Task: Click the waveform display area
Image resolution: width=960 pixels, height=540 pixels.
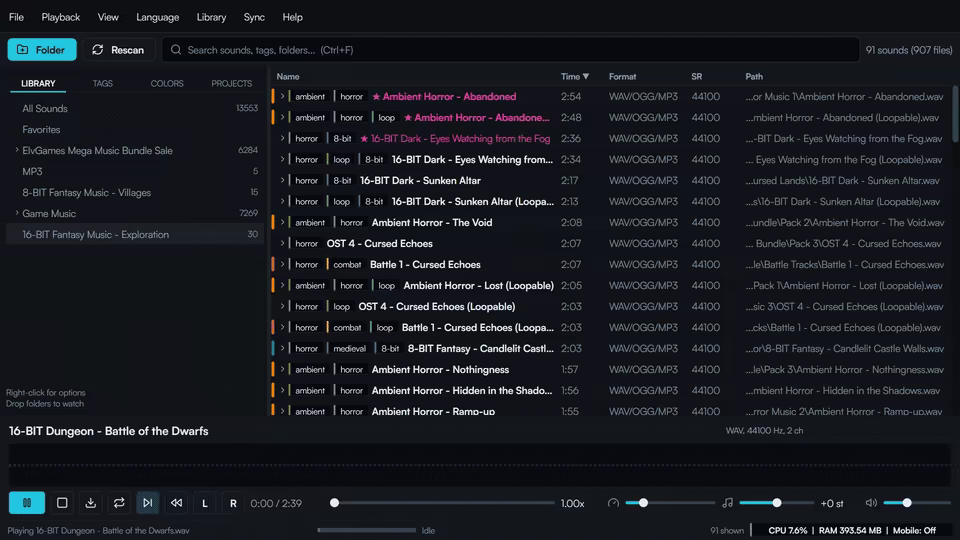Action: (x=479, y=465)
